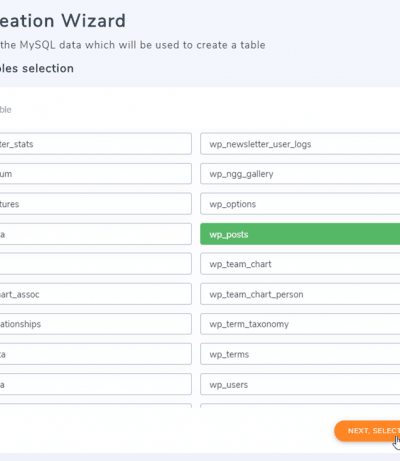This screenshot has width=400, height=461.
Task: Pick the left-column table beside wp_users
Action: [x=96, y=384]
